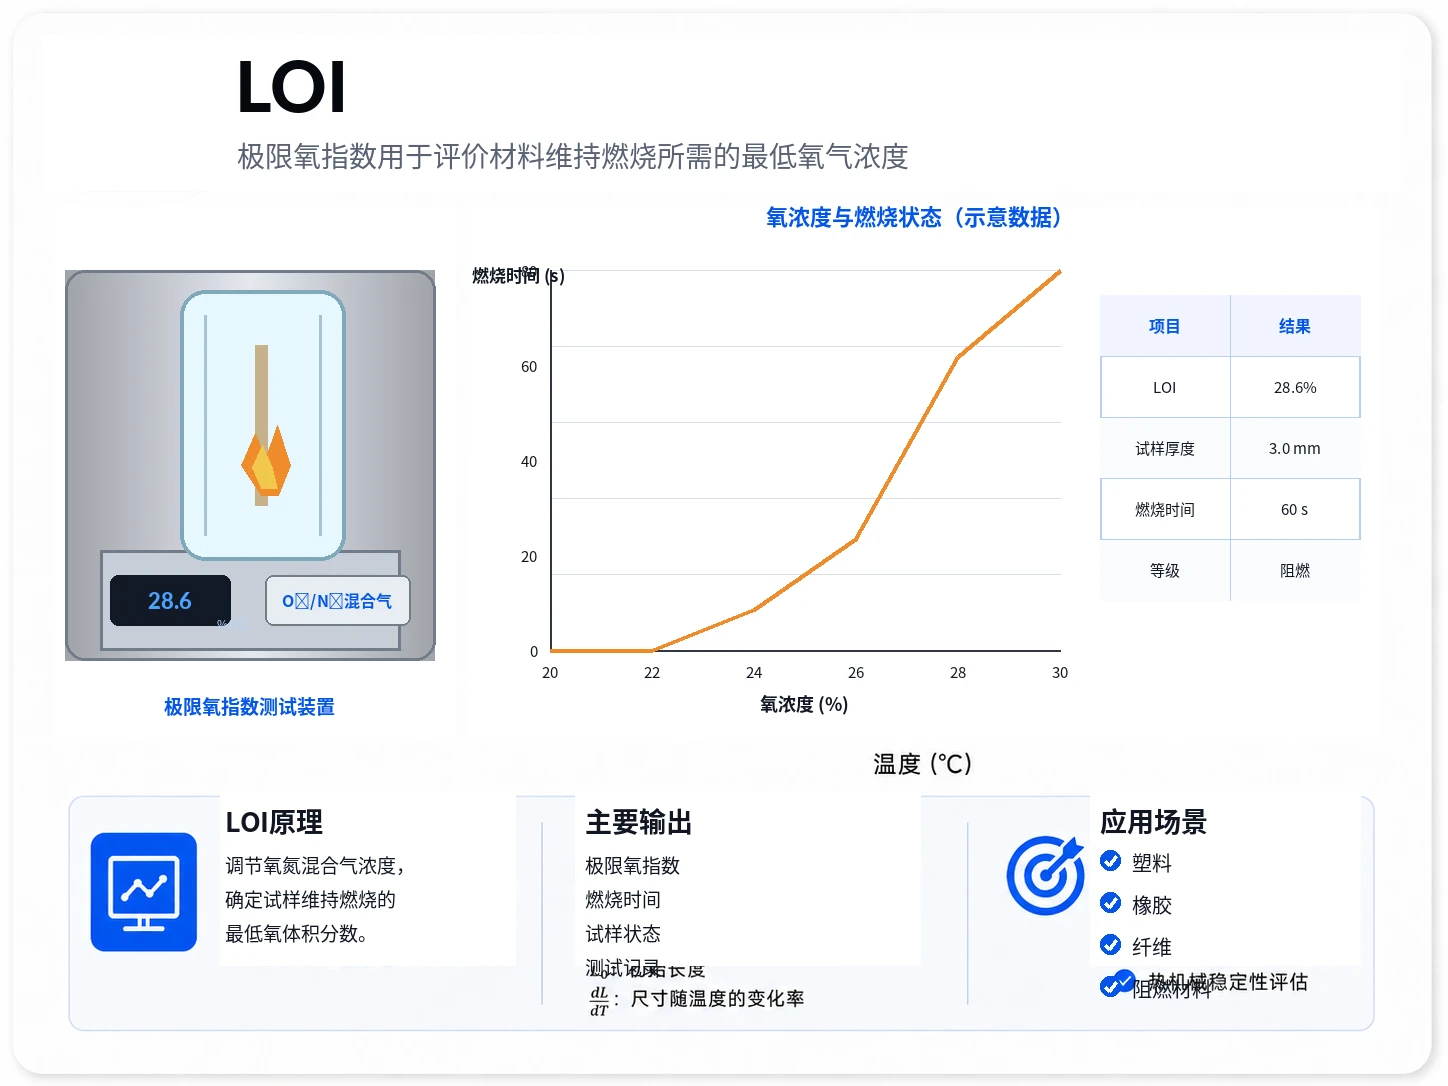The width and height of the screenshot is (1448, 1086).
Task: Click table cell 60 s
Action: (1295, 510)
